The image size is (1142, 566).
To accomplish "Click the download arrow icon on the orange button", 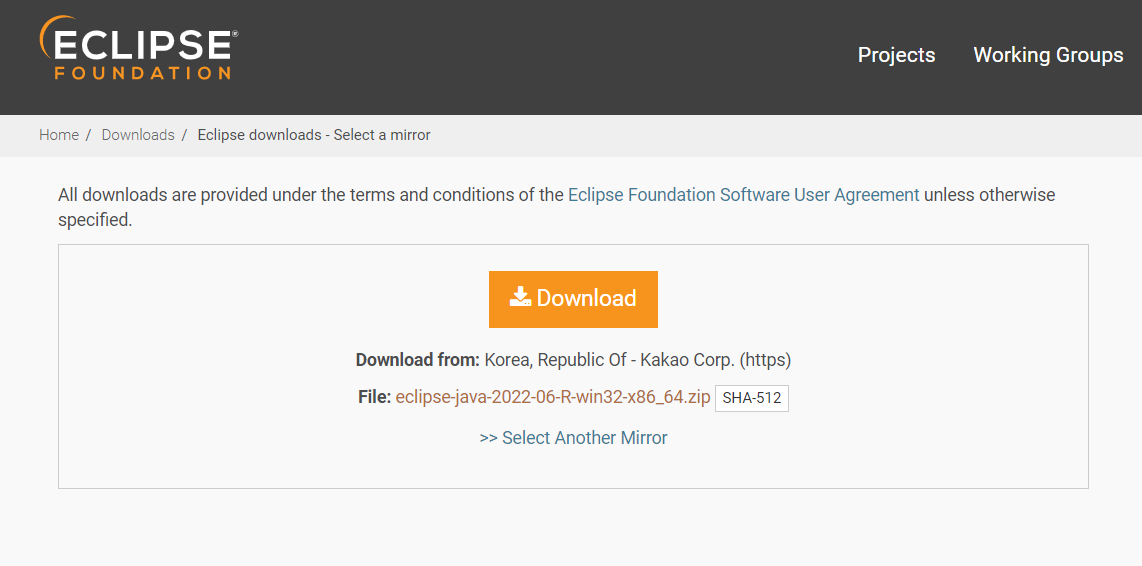I will [x=520, y=296].
